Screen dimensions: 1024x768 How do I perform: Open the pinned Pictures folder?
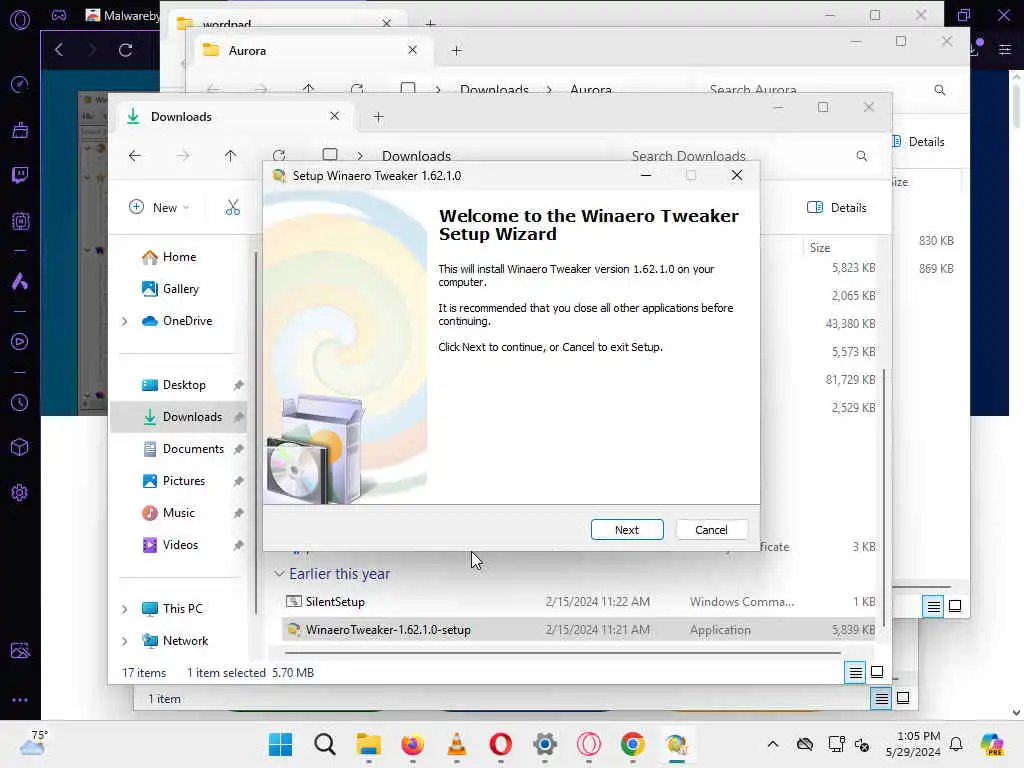coord(174,481)
